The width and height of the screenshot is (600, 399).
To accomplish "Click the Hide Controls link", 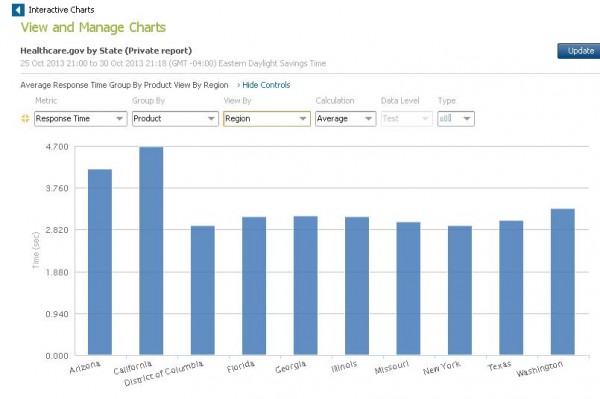I will tap(264, 85).
